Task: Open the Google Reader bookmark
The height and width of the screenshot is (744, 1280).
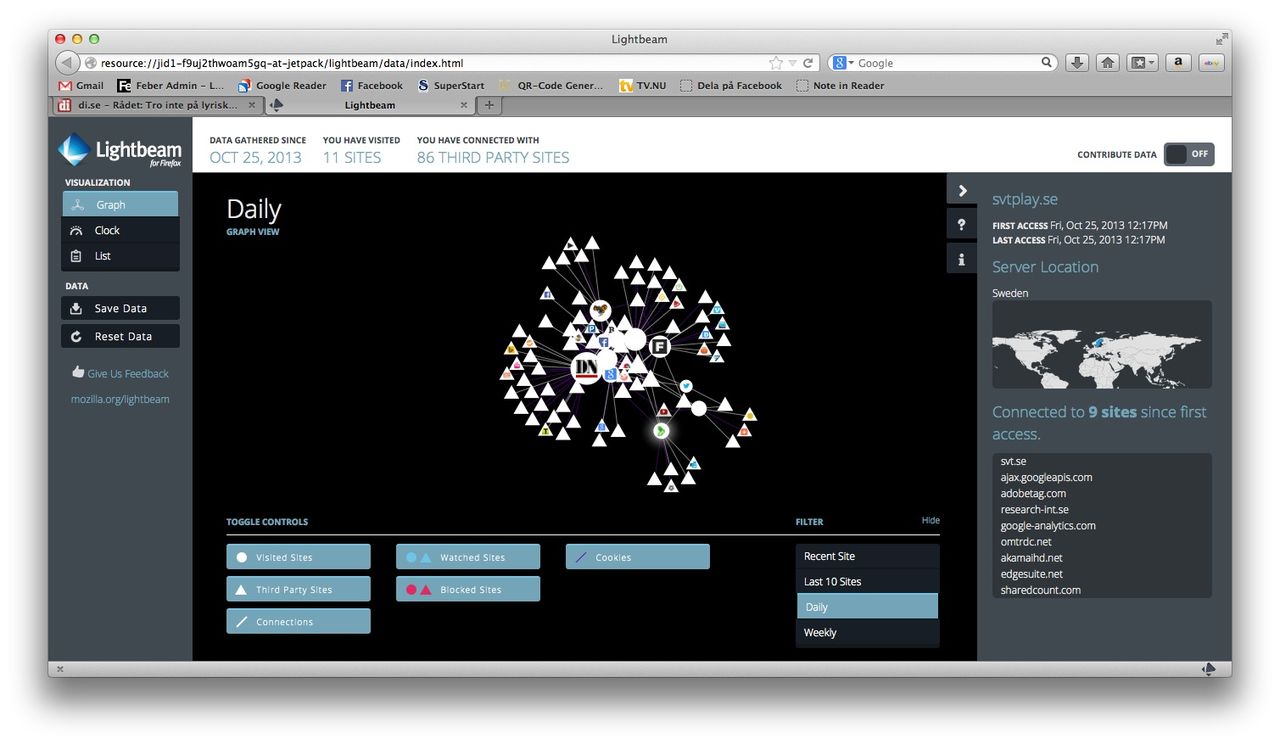Action: point(281,85)
